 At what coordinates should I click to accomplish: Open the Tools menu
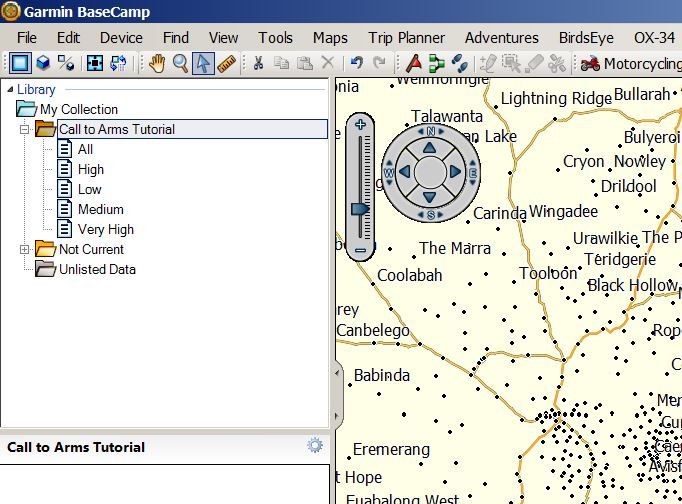275,38
